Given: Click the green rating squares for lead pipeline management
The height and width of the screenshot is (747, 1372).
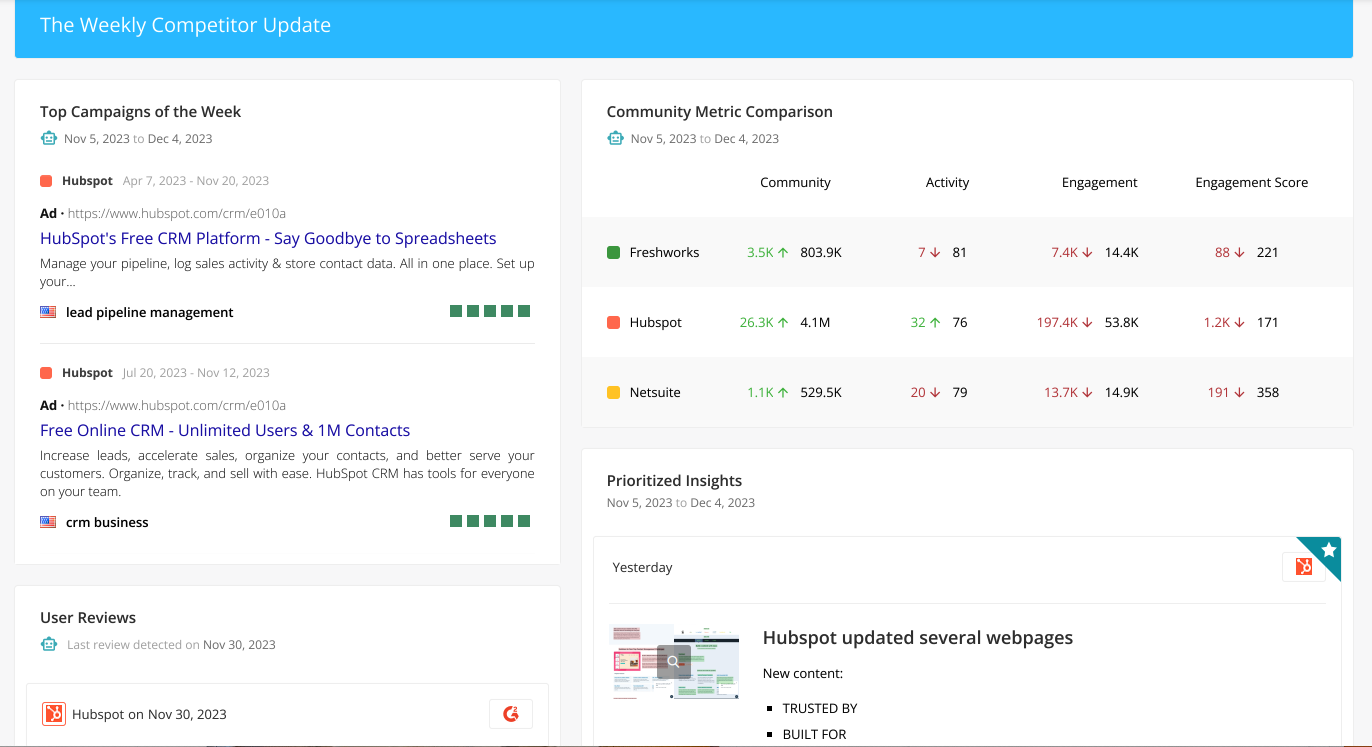Looking at the screenshot, I should pyautogui.click(x=490, y=311).
